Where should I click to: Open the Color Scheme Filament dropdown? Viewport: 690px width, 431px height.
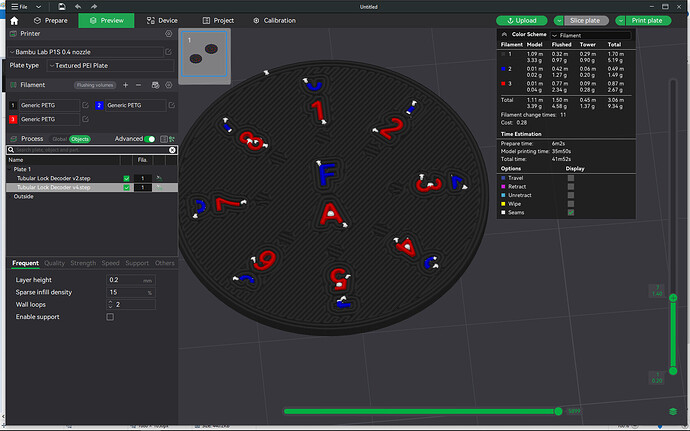click(591, 35)
